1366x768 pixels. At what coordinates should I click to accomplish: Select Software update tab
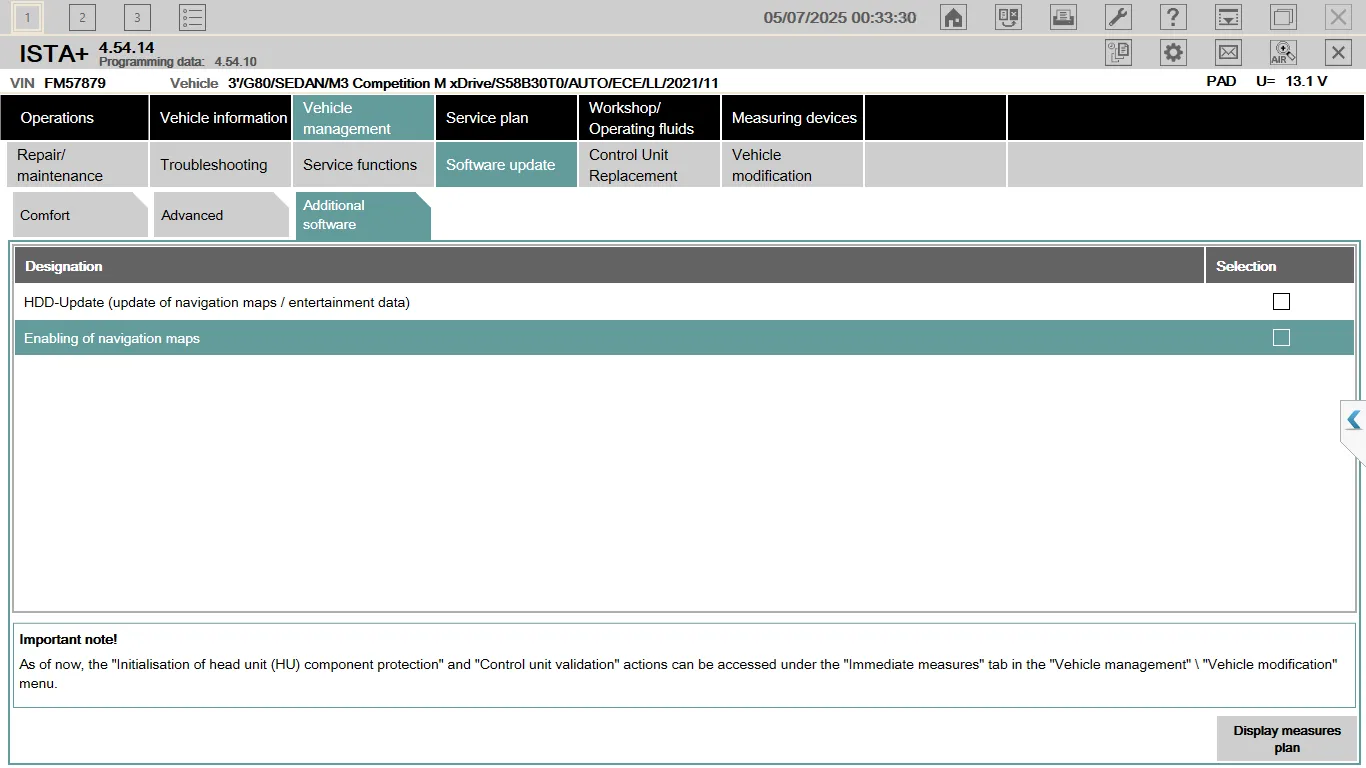point(507,165)
